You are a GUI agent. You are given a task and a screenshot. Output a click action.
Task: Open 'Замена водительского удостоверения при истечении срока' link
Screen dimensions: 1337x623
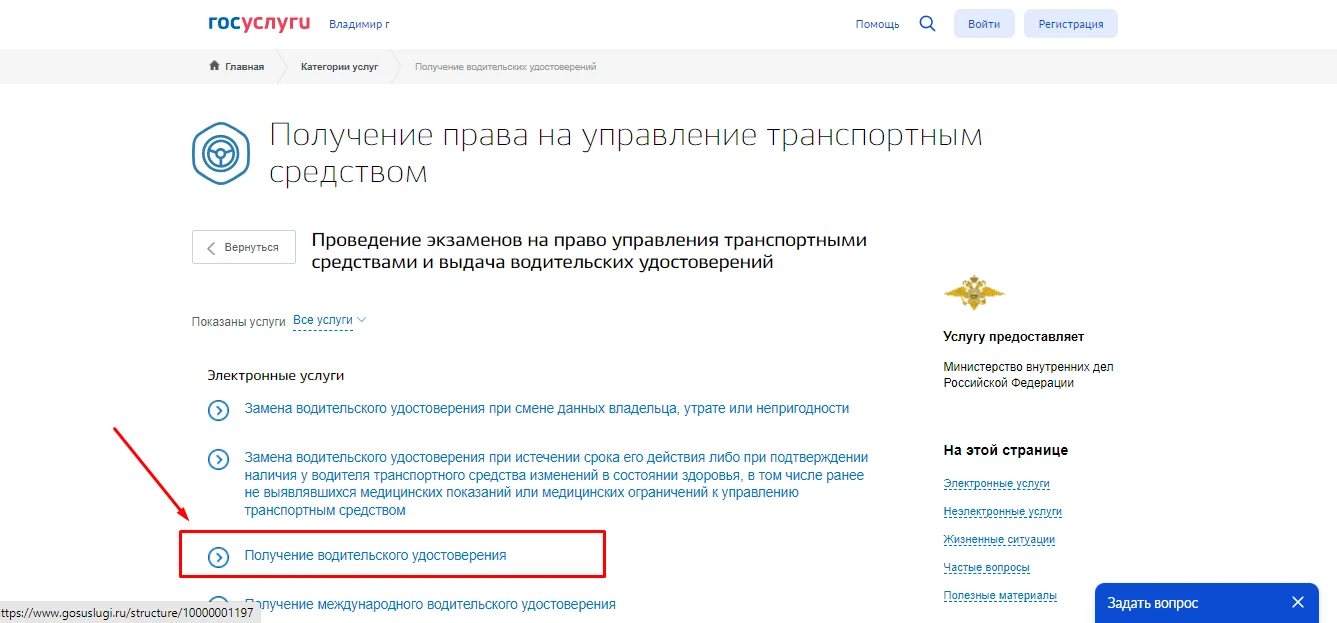(x=556, y=484)
